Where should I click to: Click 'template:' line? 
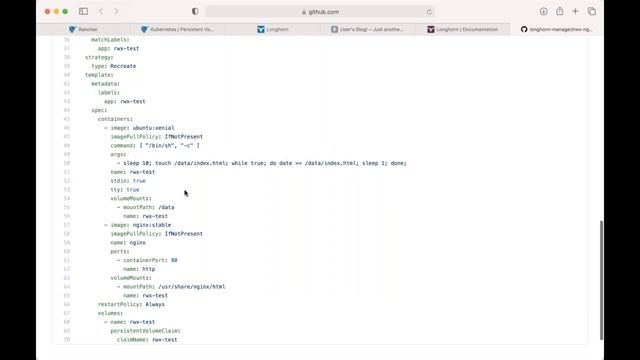point(99,75)
